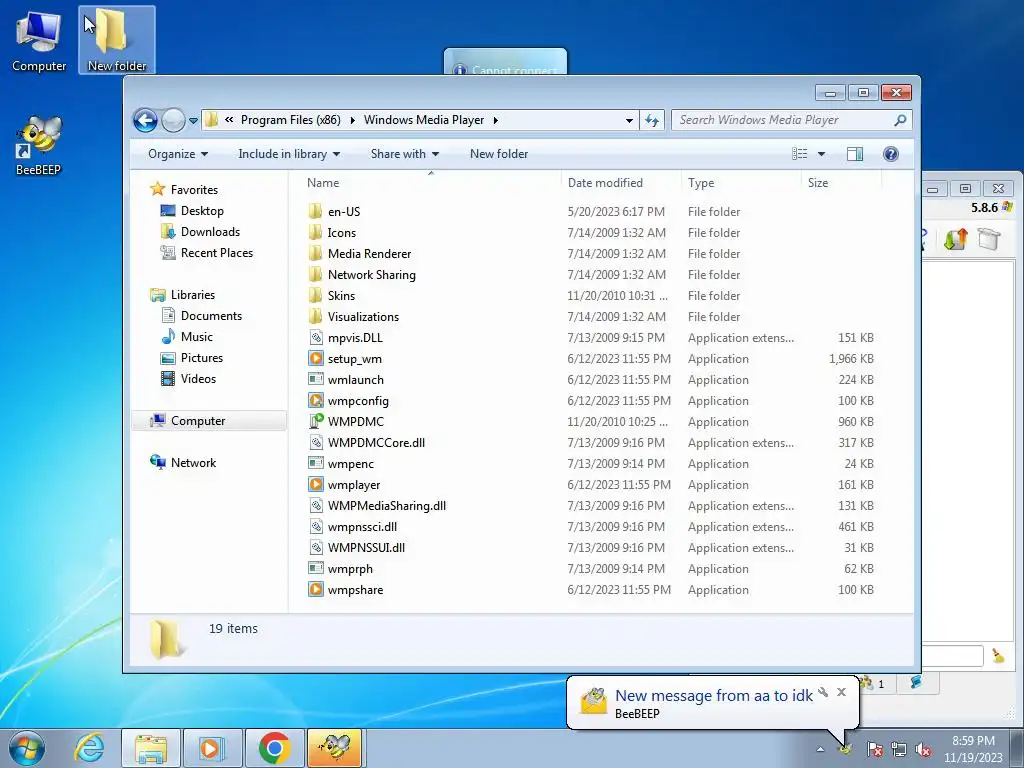This screenshot has height=768, width=1024.
Task: Select the Network Sharing folder
Action: [x=372, y=275]
